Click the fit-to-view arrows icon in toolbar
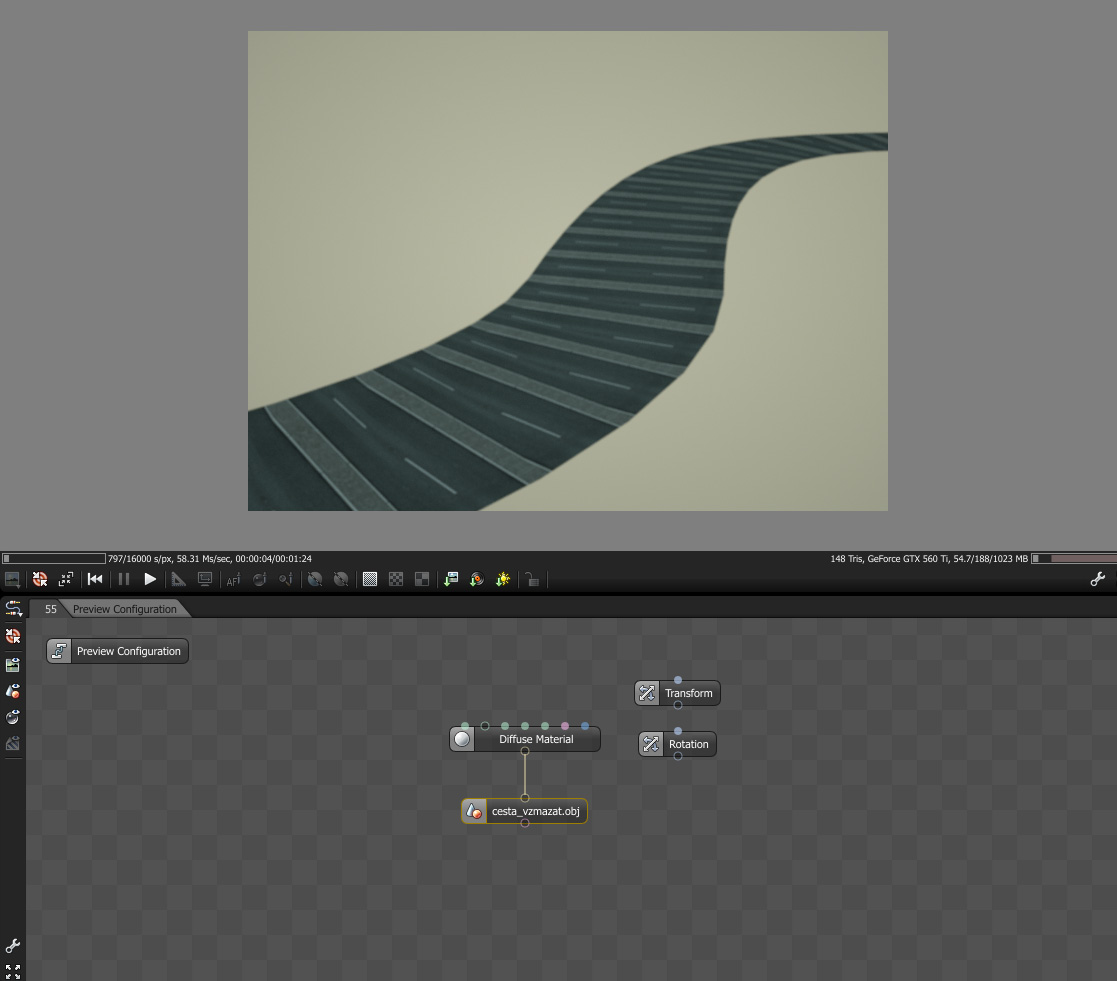 [66, 579]
